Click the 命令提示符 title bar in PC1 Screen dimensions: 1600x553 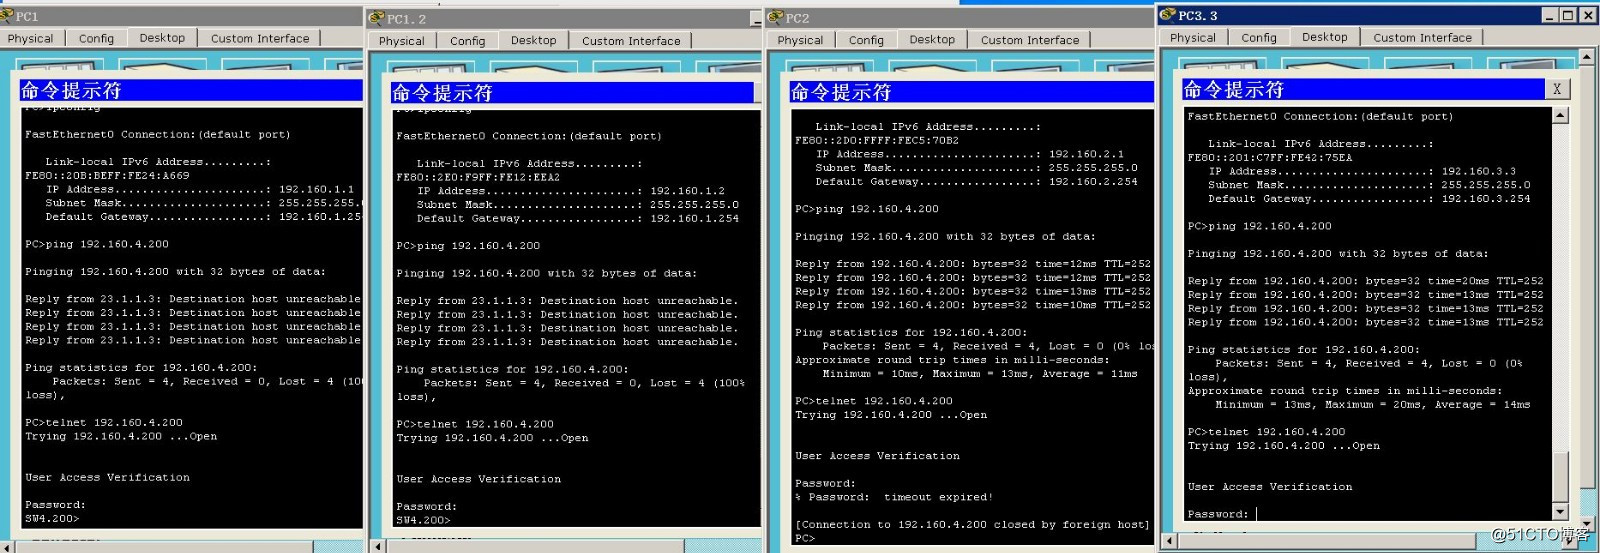pyautogui.click(x=191, y=90)
